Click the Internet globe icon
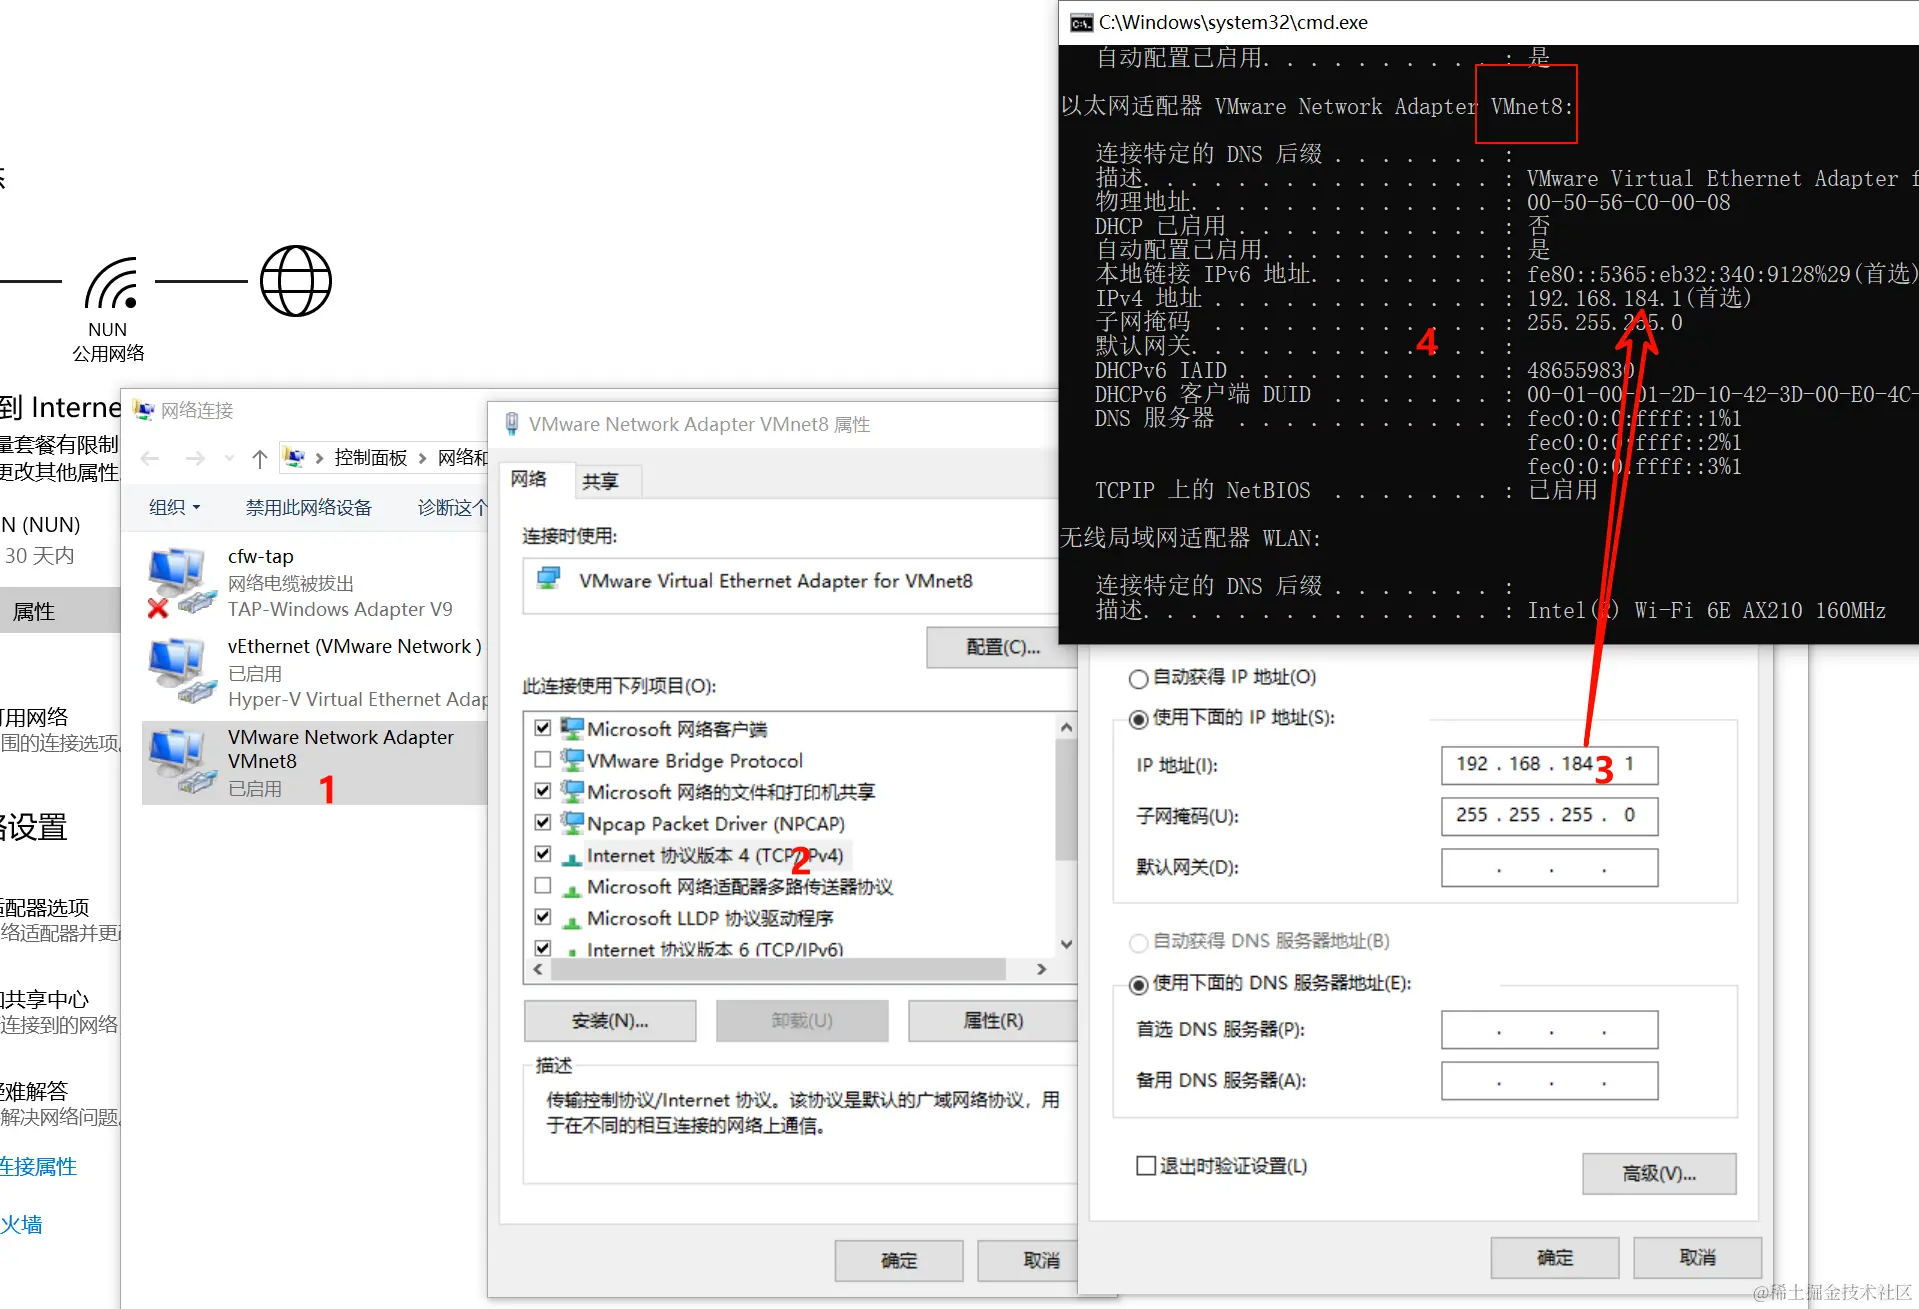Viewport: 1919px width, 1309px height. (296, 281)
